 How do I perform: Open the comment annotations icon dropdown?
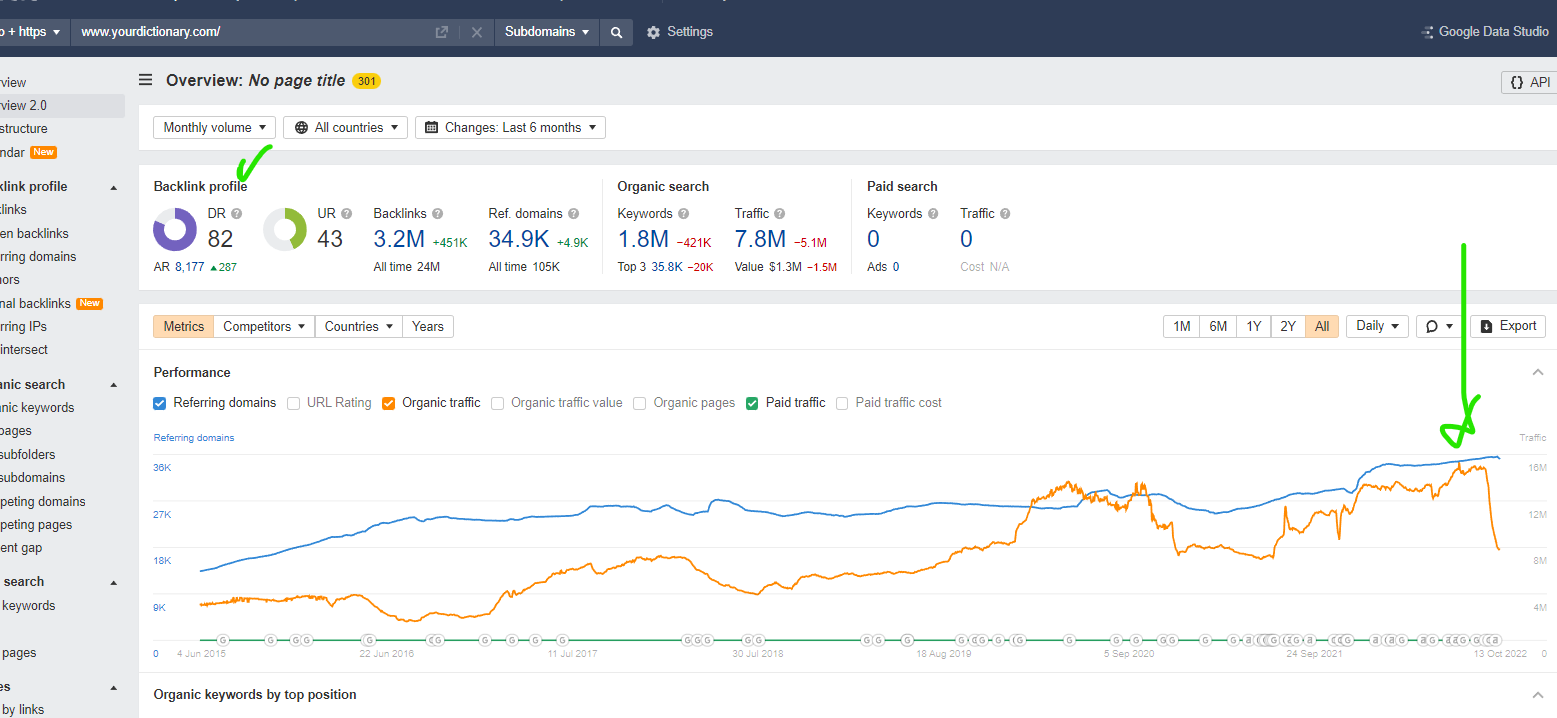pyautogui.click(x=1439, y=326)
